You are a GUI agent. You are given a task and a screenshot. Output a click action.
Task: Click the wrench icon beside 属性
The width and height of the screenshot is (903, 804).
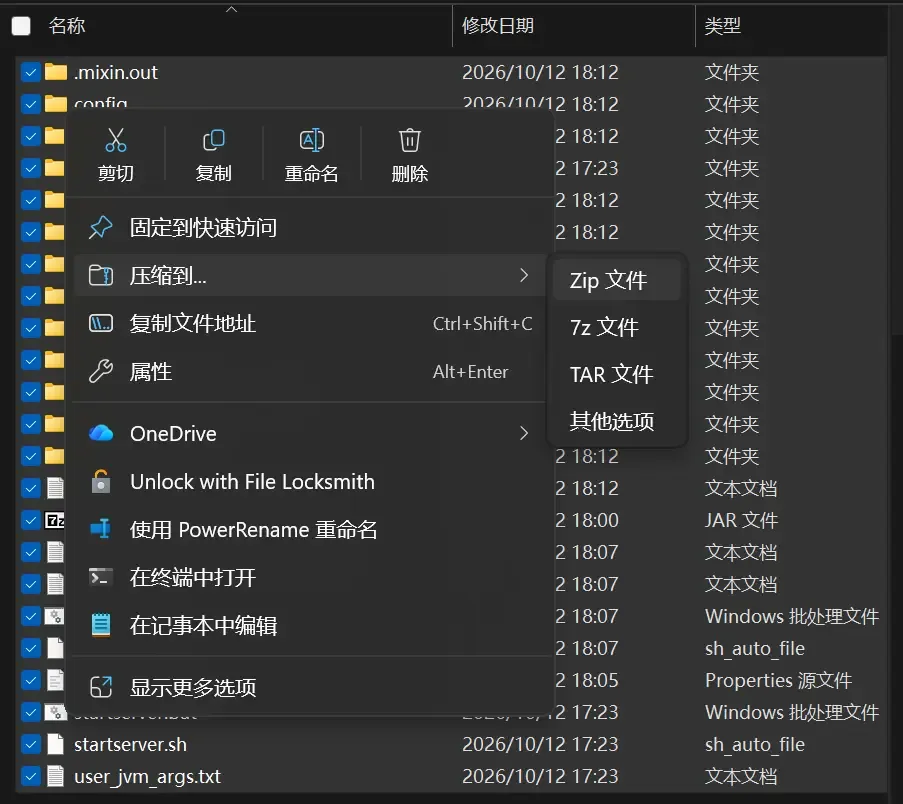click(x=101, y=371)
